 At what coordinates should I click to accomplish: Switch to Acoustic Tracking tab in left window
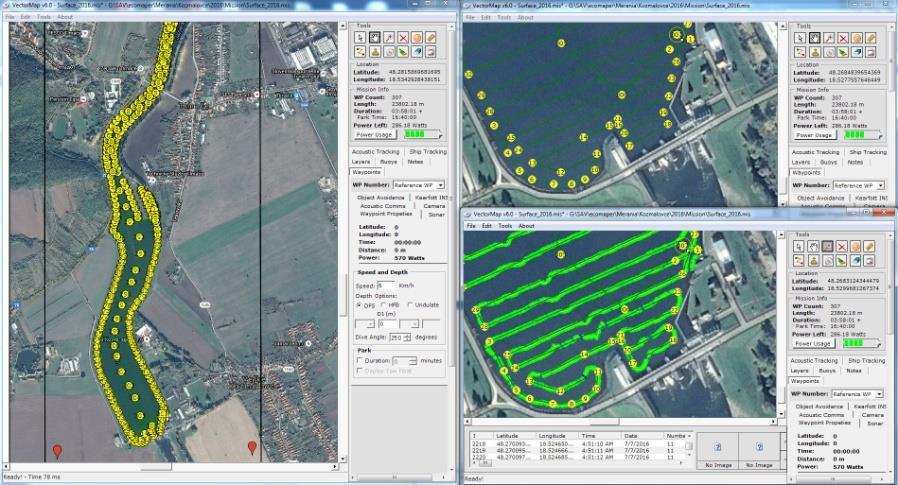tap(376, 152)
